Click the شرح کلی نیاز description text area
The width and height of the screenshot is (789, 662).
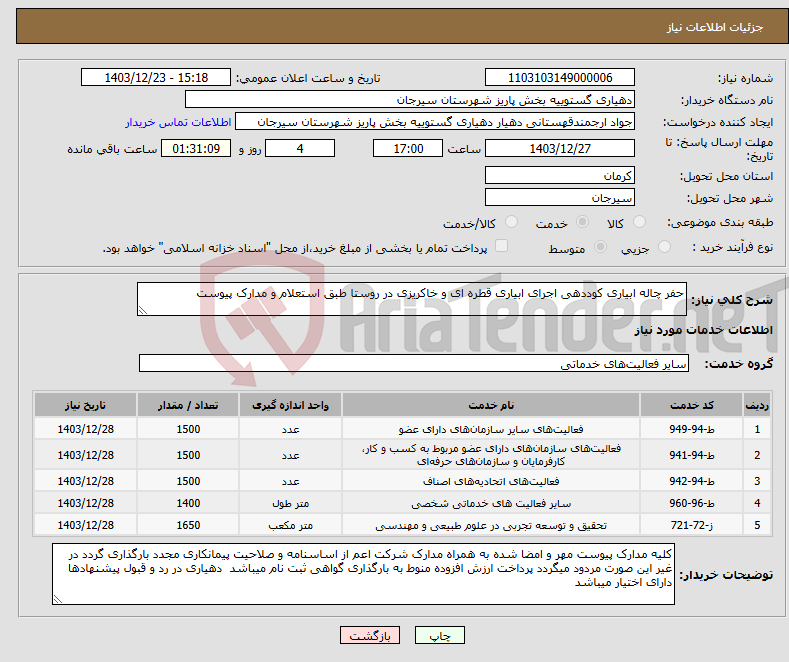(412, 299)
